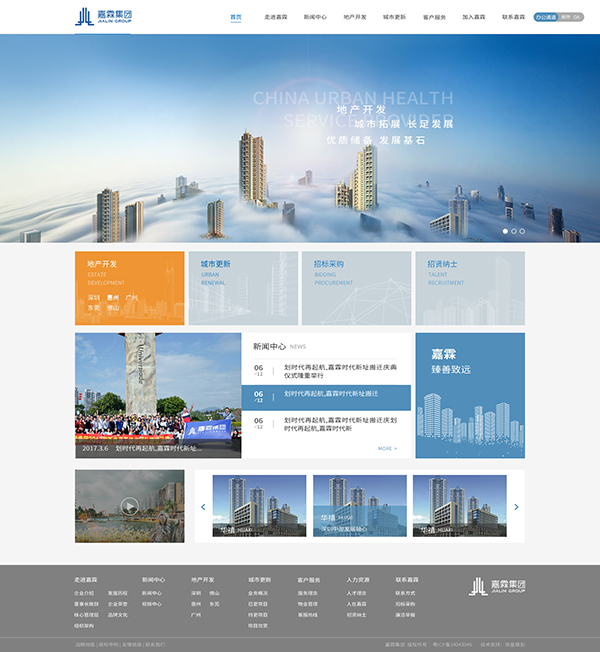Open 客户服务 in top navigation
Screen dimensions: 600x652
click(434, 17)
